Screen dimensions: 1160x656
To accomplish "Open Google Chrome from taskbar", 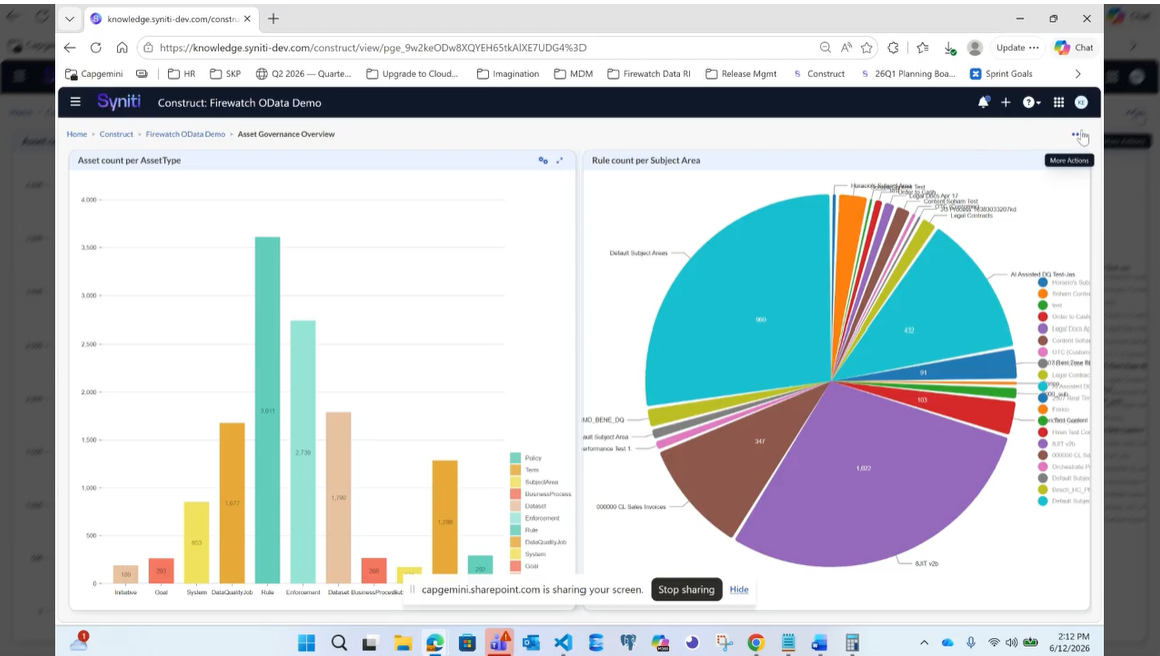I will tap(755, 643).
